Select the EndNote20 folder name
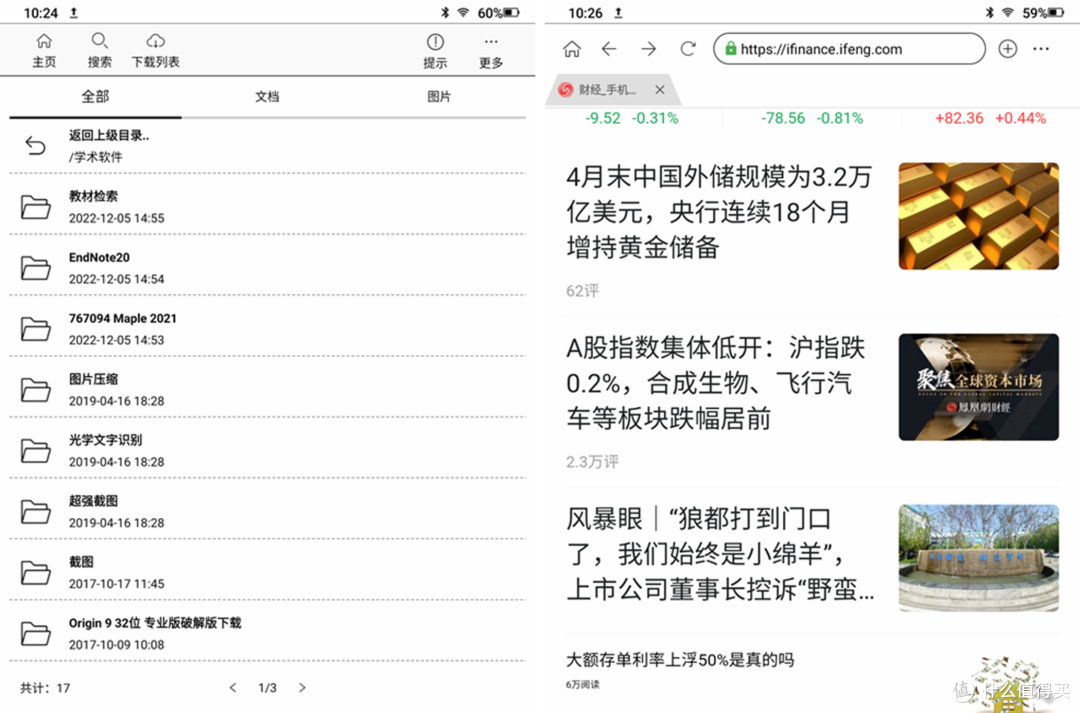 (x=99, y=258)
